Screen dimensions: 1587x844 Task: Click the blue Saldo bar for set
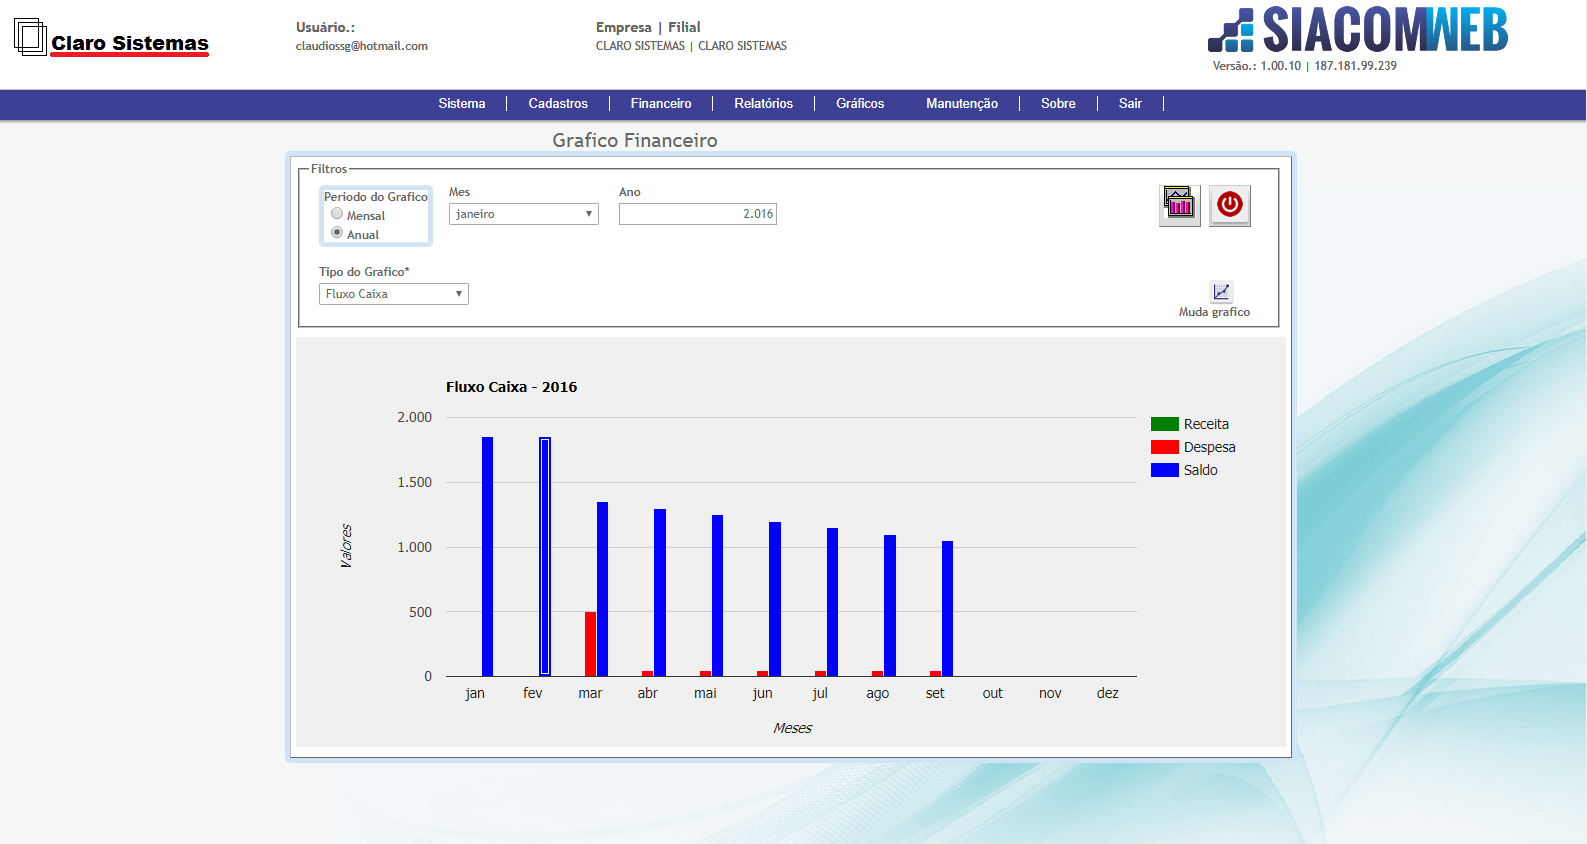948,609
